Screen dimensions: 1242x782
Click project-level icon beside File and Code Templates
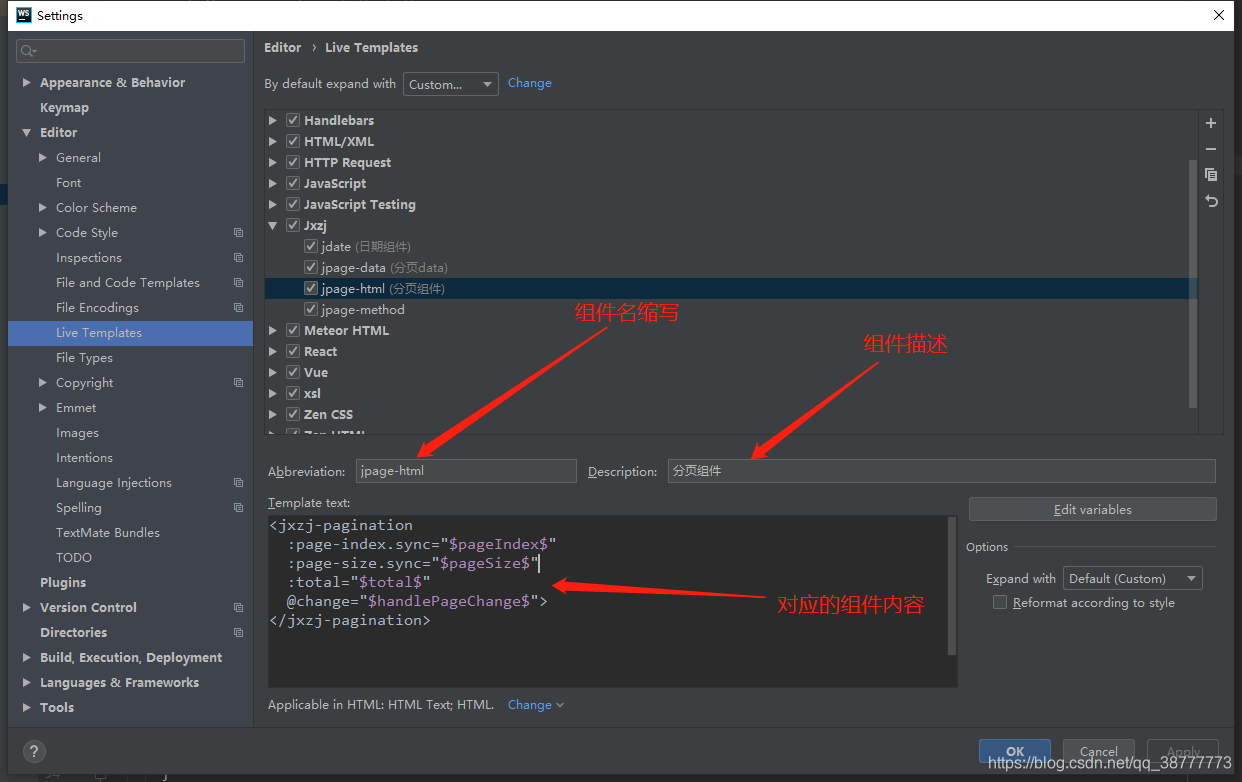tap(238, 283)
